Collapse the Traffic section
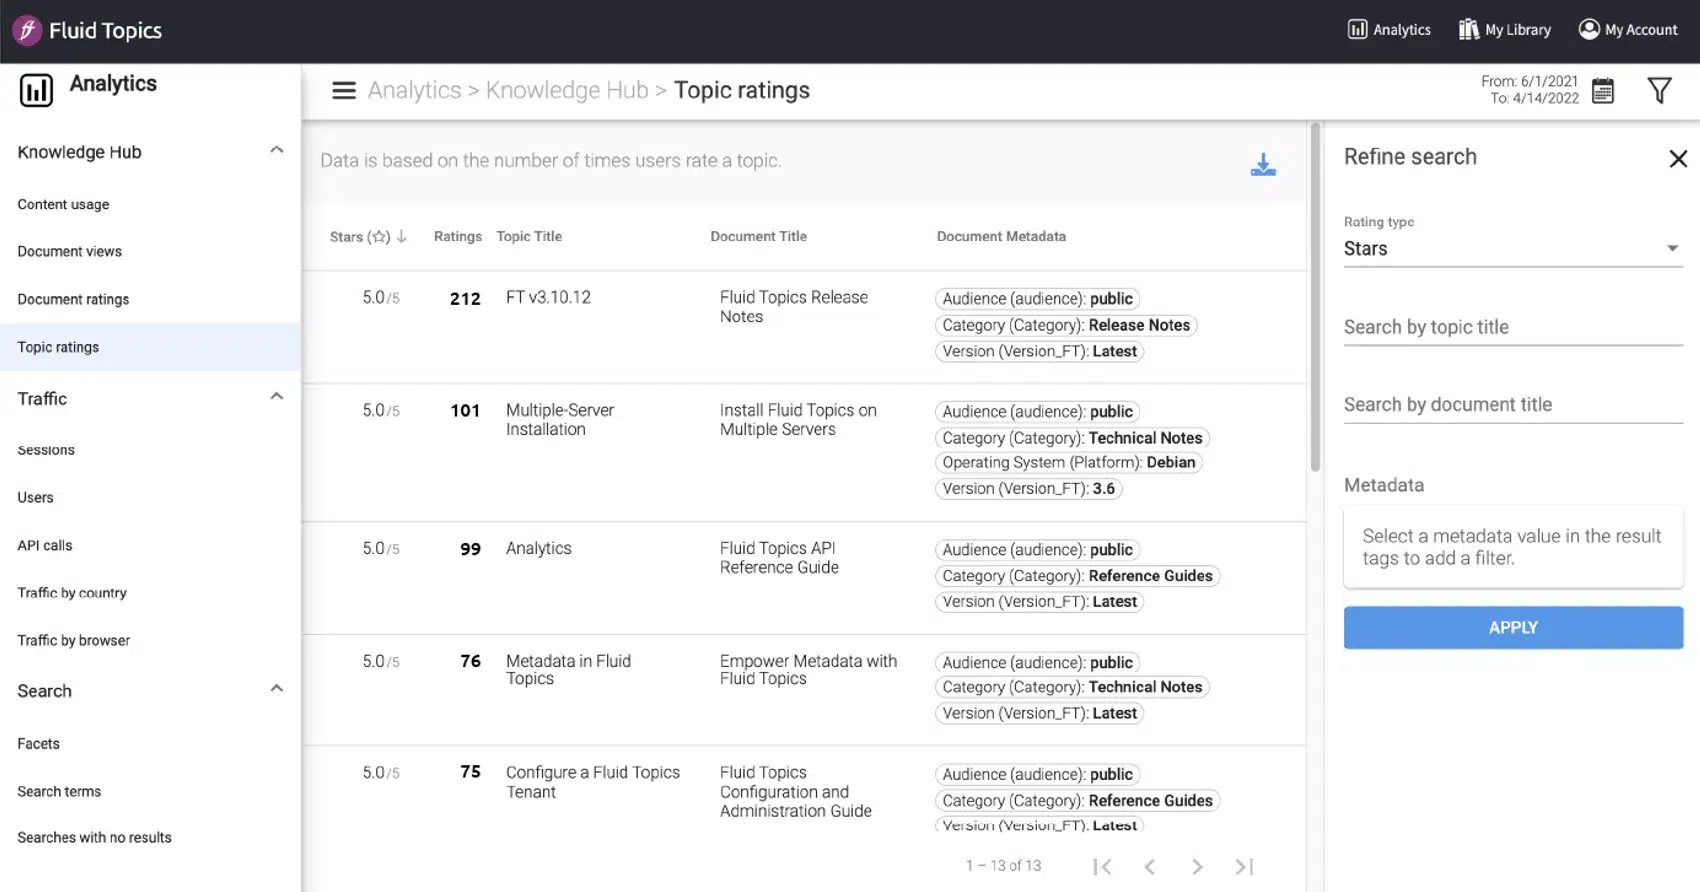 (x=277, y=397)
